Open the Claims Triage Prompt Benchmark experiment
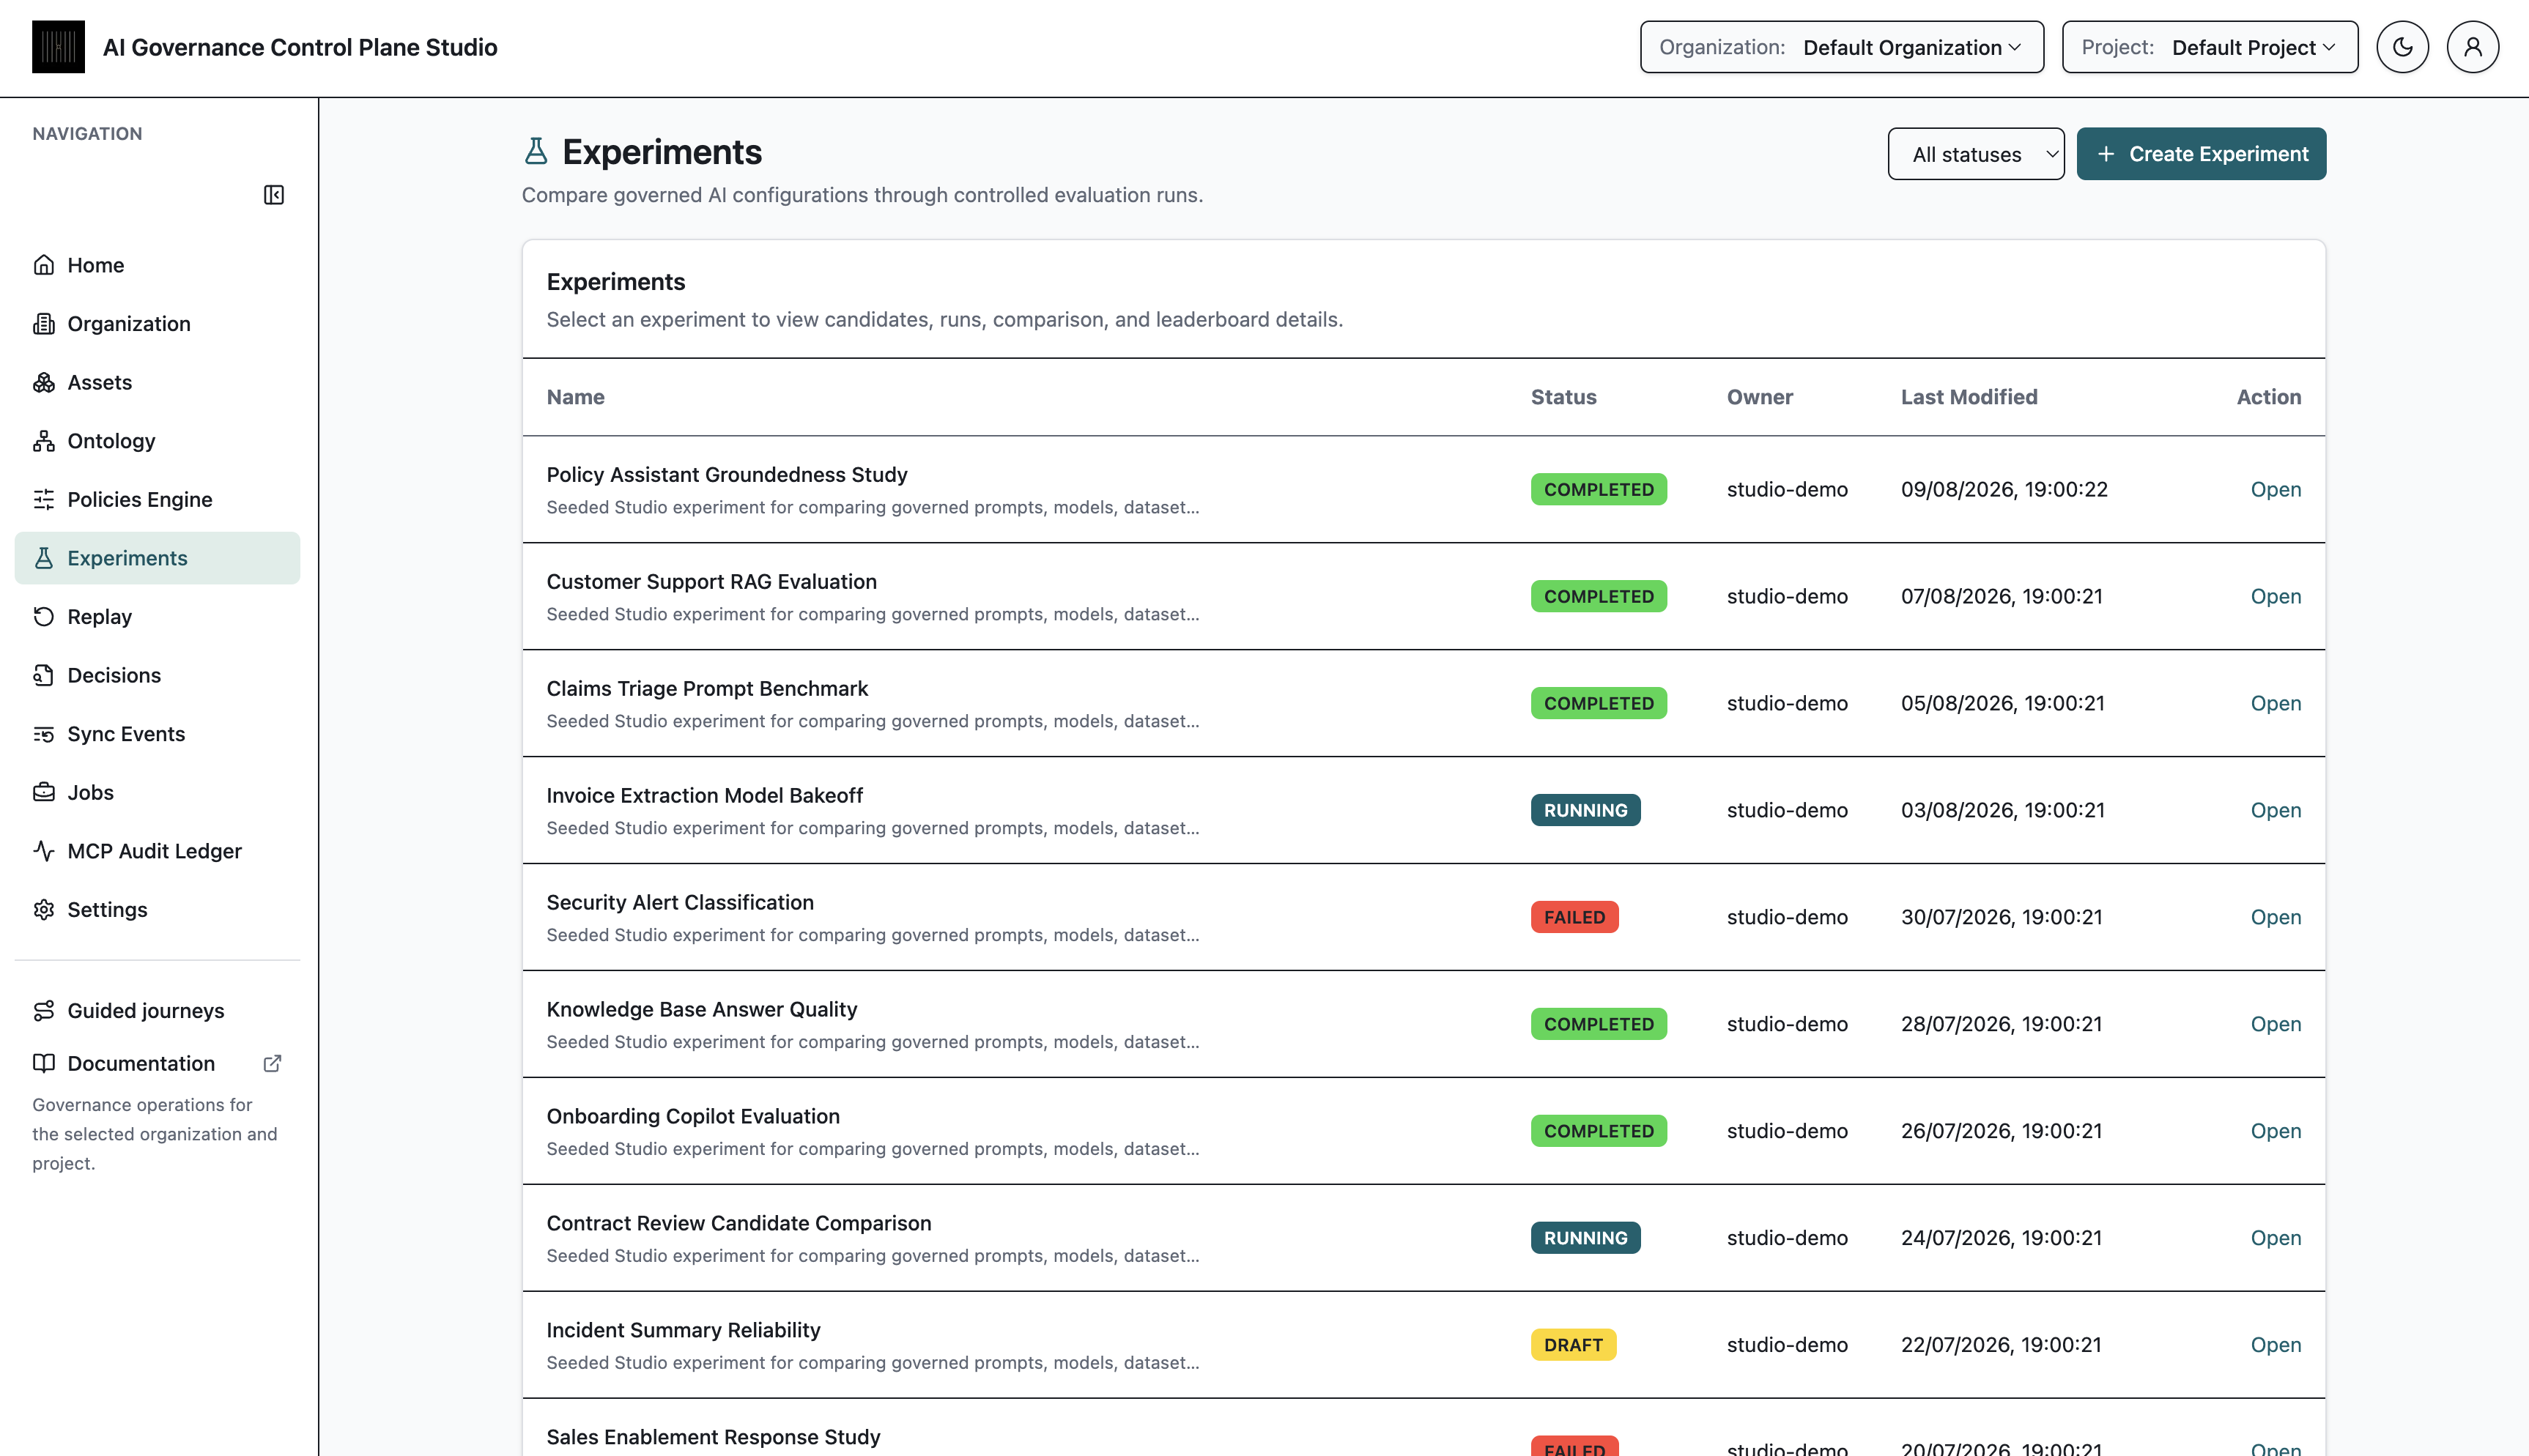 2275,703
